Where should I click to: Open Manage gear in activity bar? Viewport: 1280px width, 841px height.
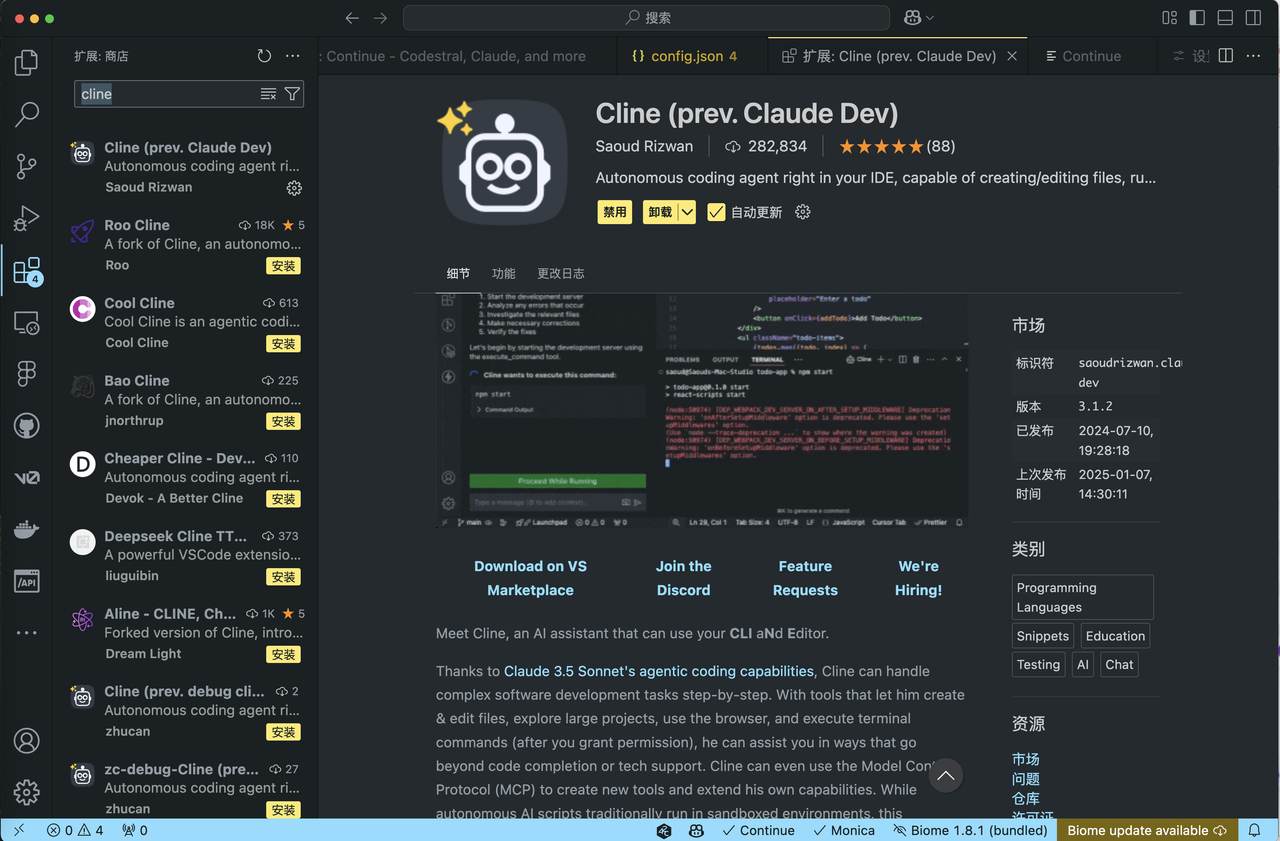[27, 793]
